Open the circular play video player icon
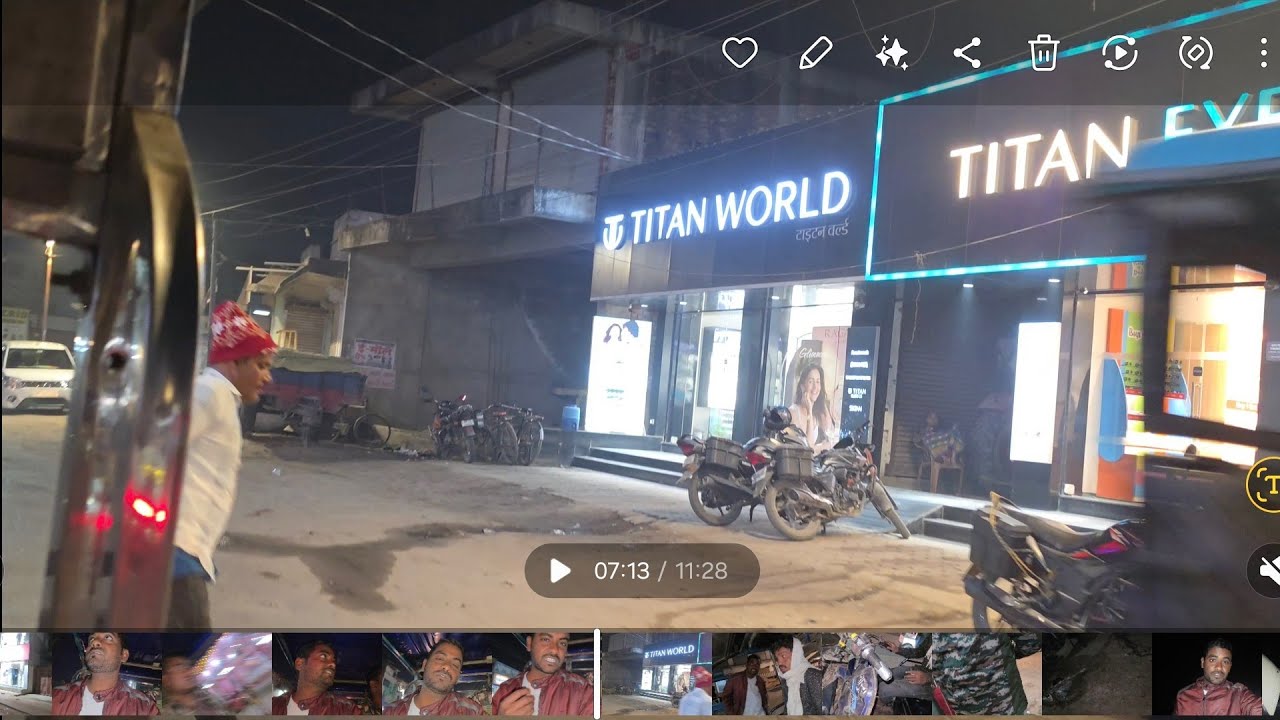The image size is (1280, 720). point(1119,52)
